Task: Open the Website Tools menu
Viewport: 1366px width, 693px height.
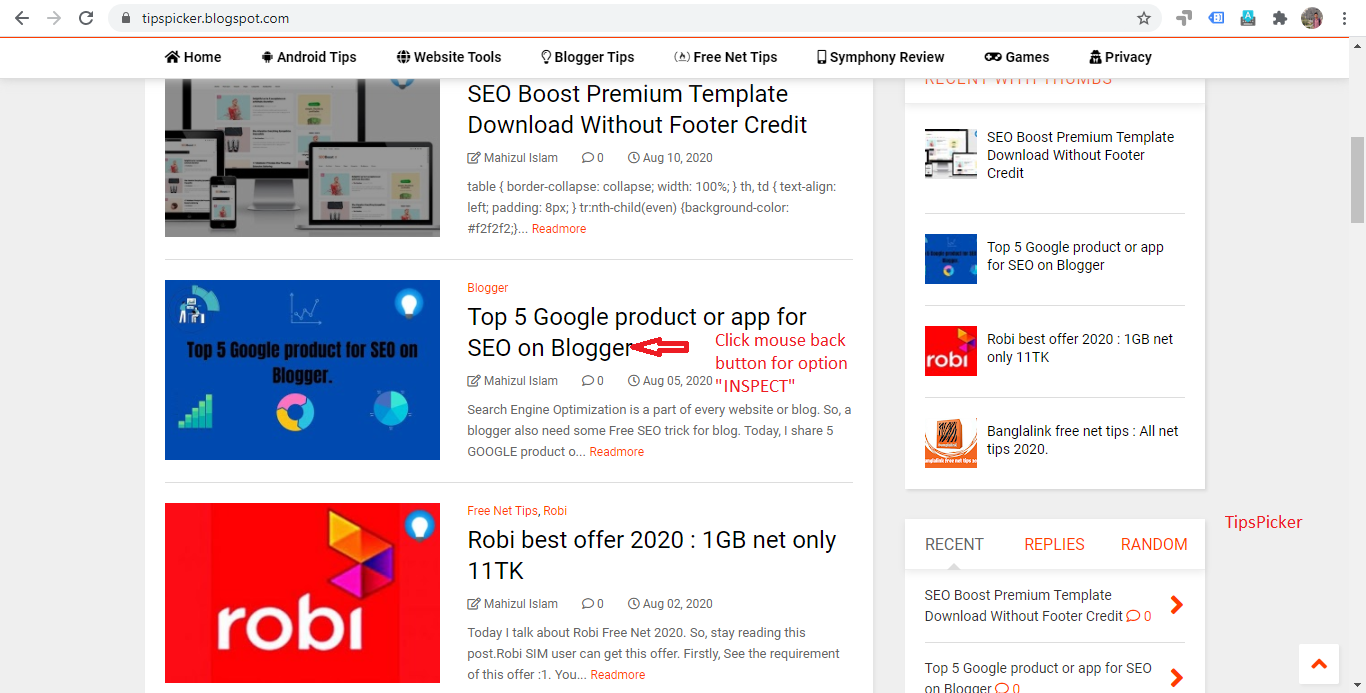Action: coord(449,57)
